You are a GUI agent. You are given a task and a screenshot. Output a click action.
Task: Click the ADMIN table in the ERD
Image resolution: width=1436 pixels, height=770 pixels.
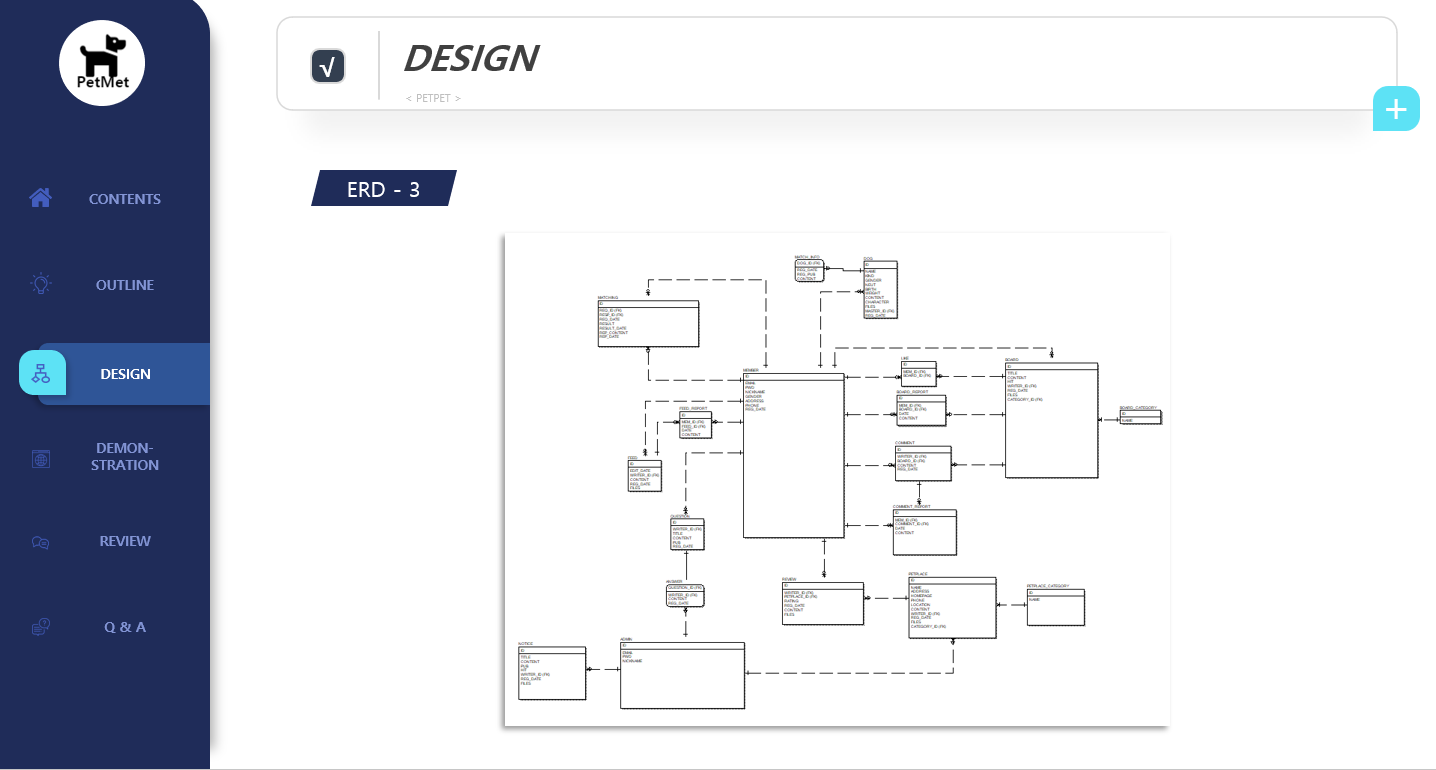682,675
